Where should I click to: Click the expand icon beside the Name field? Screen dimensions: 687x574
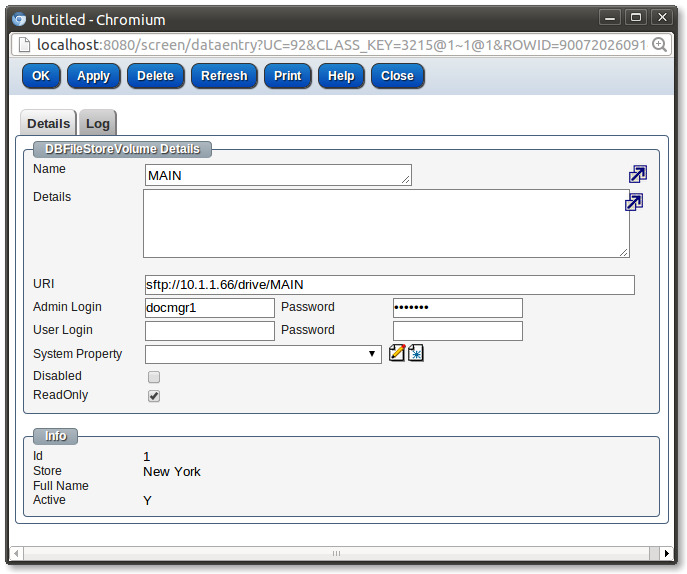click(x=637, y=174)
